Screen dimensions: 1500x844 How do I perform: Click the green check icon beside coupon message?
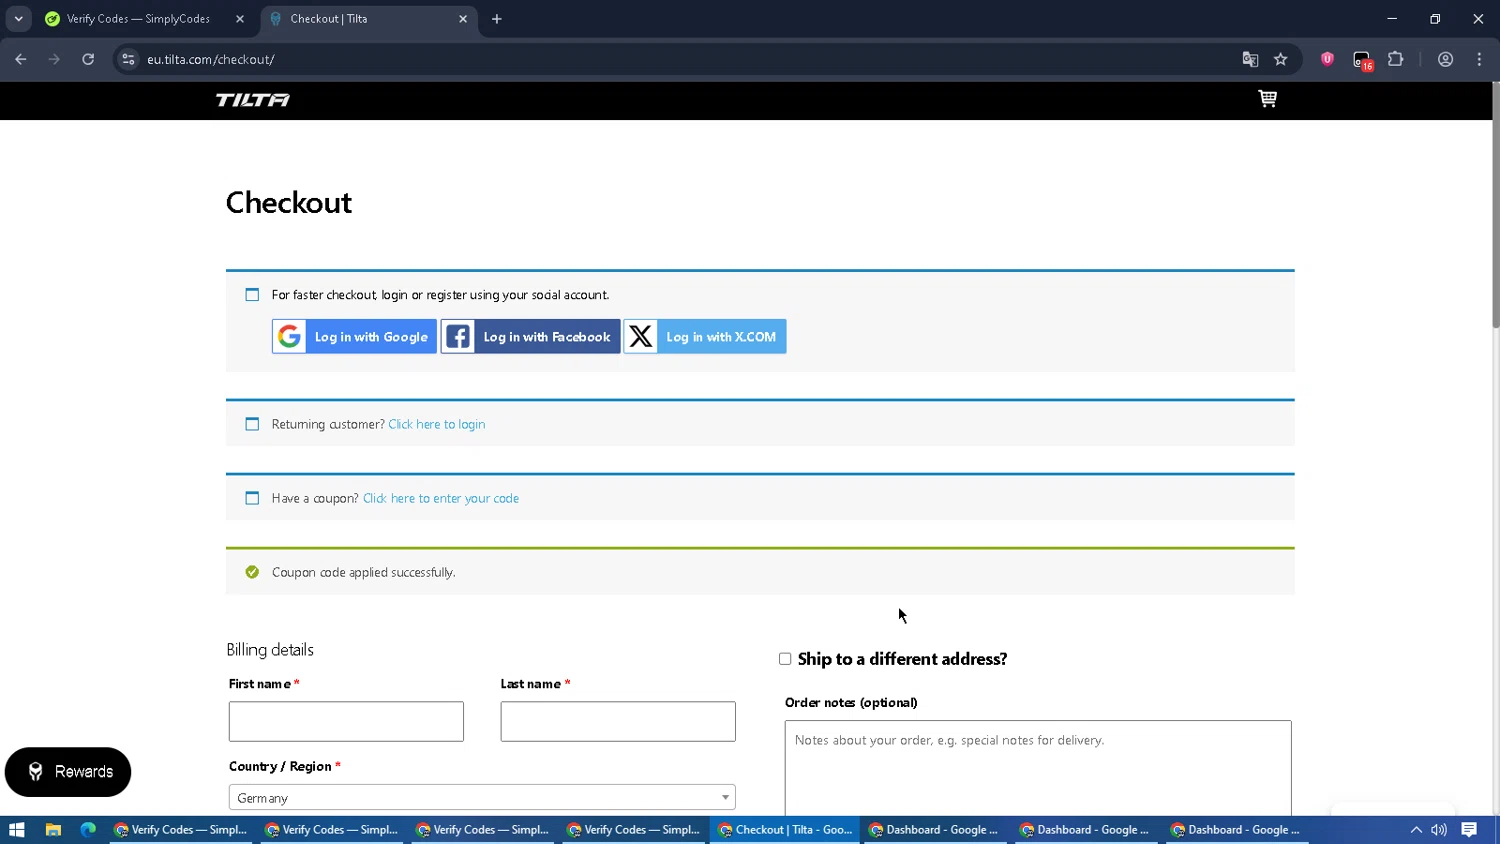point(252,572)
